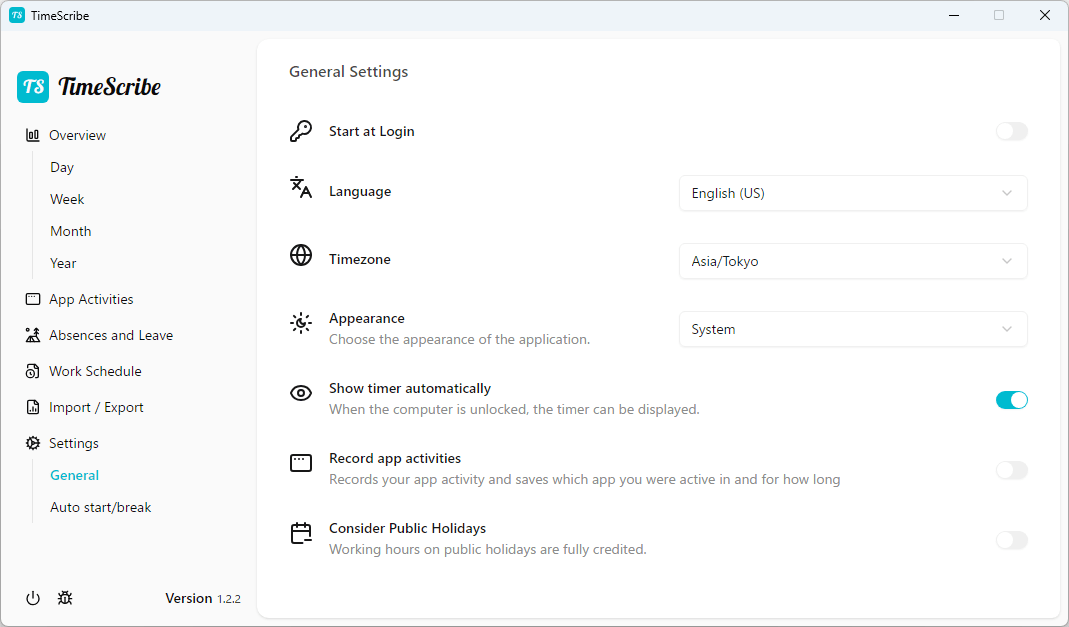Image resolution: width=1069 pixels, height=627 pixels.
Task: Click the Settings gear icon
Action: pos(32,444)
